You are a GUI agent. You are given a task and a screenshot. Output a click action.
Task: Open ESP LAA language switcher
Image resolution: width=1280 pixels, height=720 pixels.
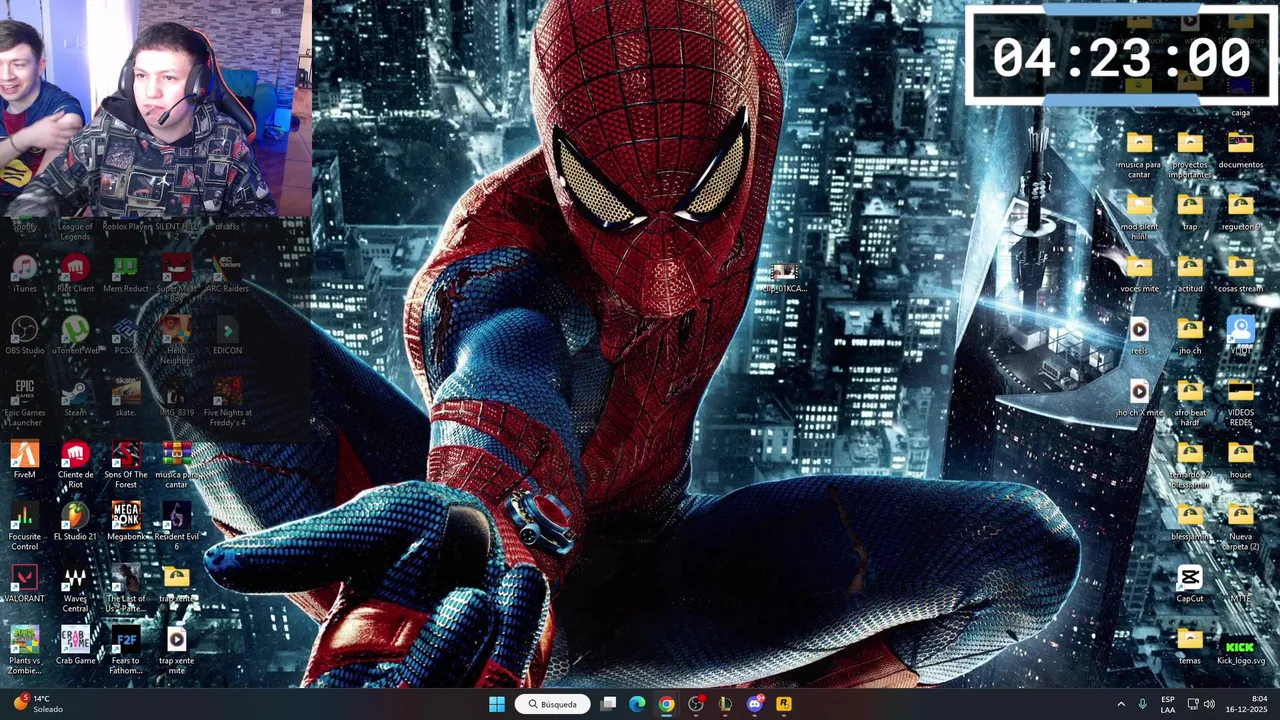tap(1168, 704)
